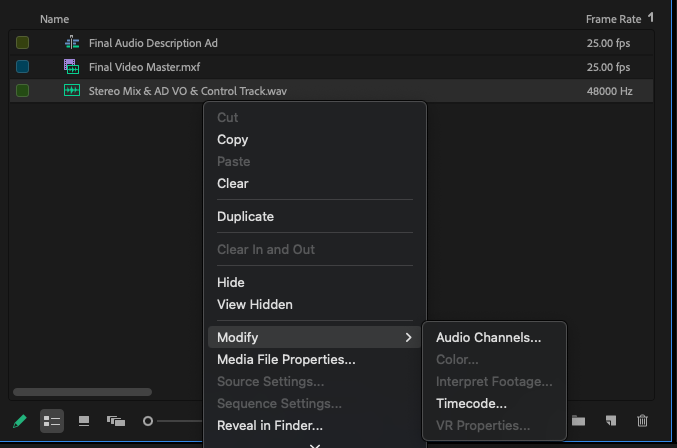Choose Duplicate from the context menu

245,217
